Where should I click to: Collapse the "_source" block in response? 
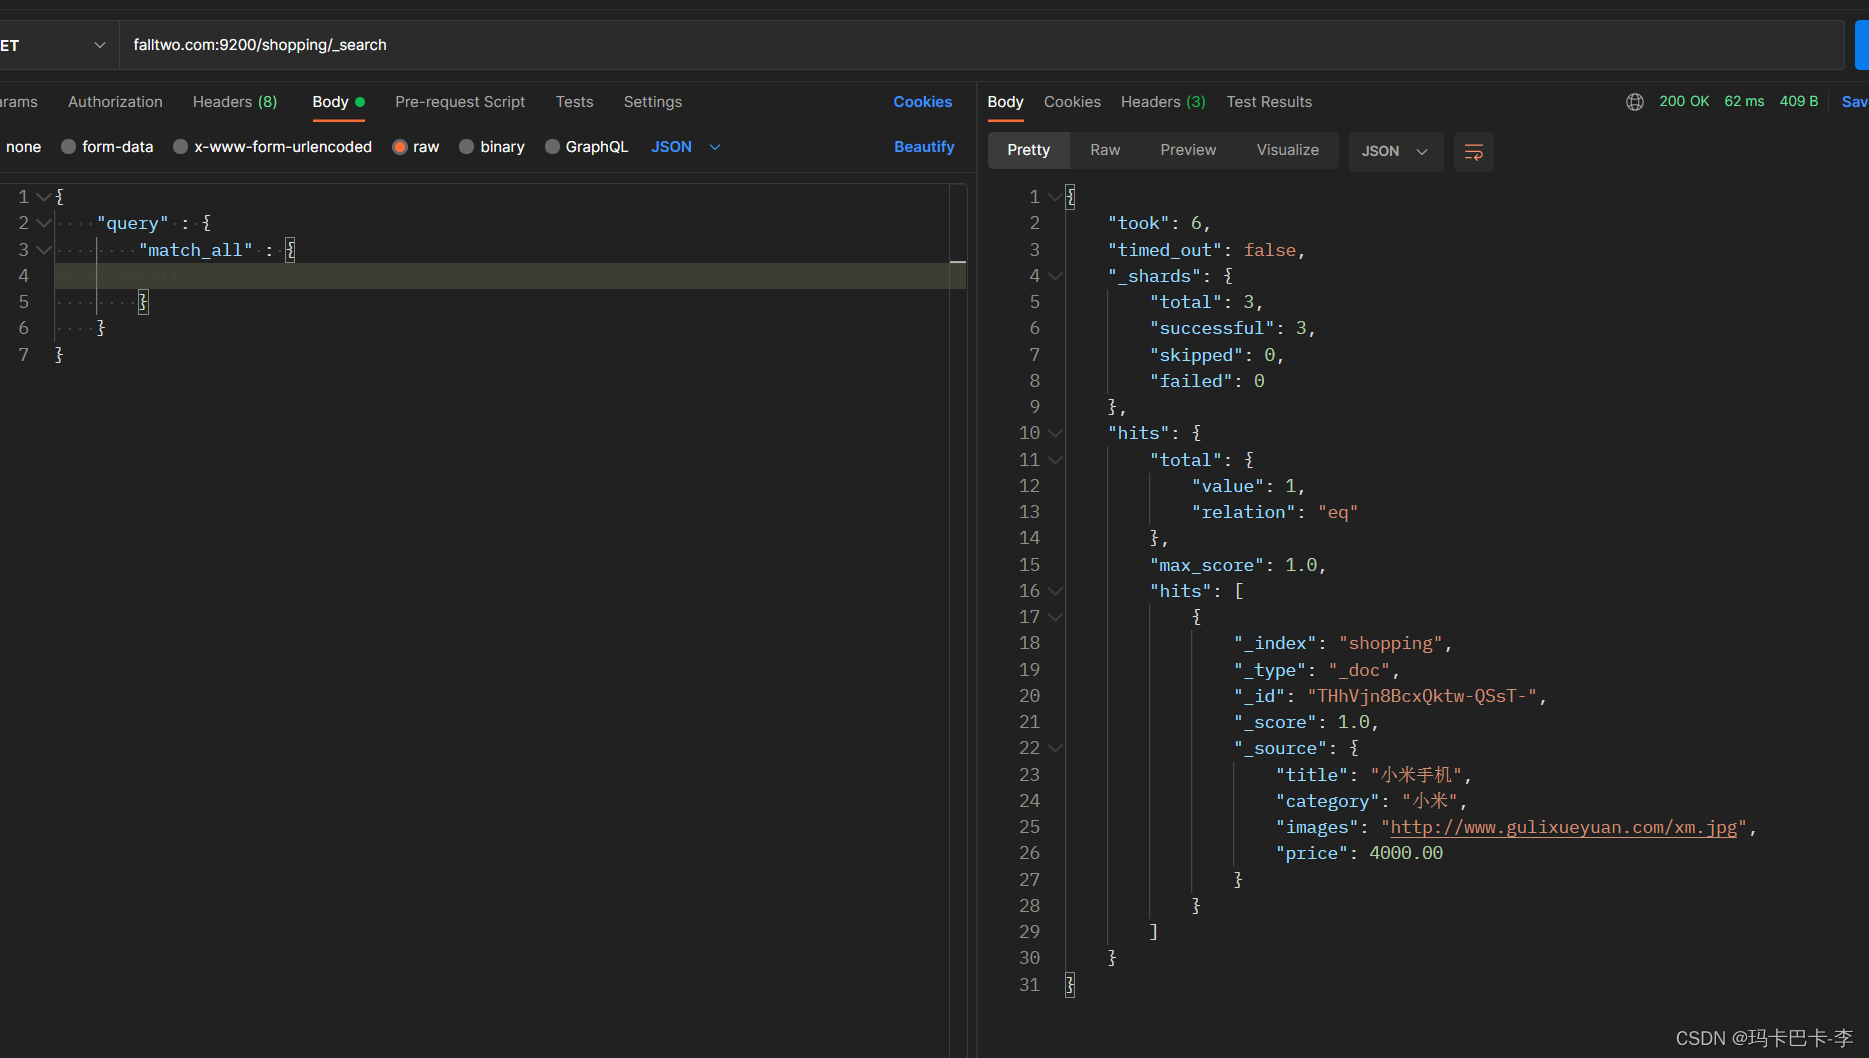point(1055,748)
